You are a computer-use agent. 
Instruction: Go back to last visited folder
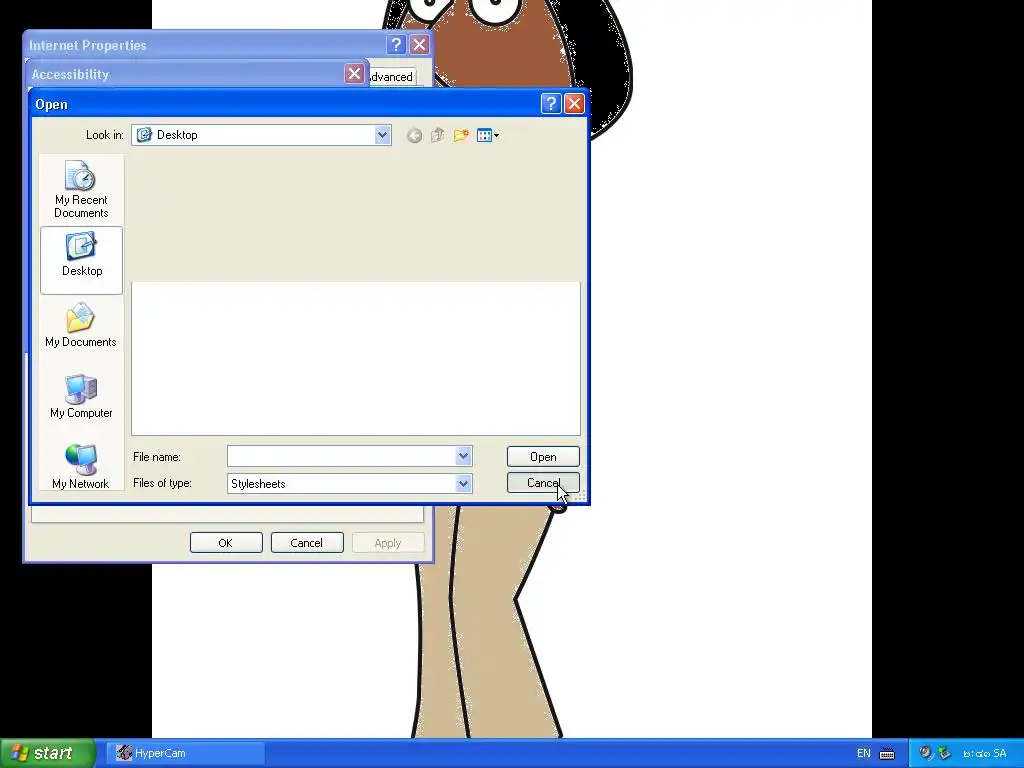click(x=414, y=135)
